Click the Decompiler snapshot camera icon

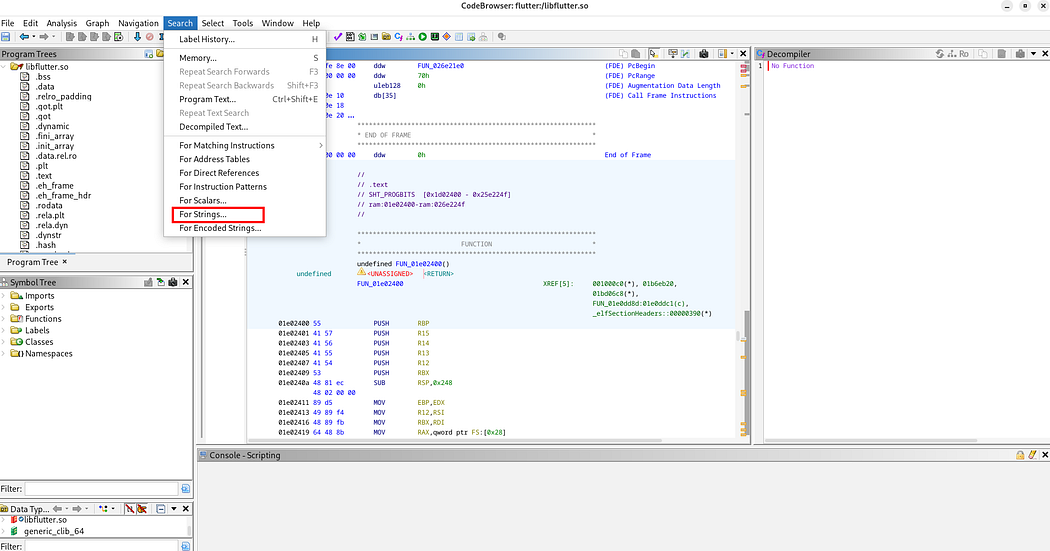[x=1020, y=54]
